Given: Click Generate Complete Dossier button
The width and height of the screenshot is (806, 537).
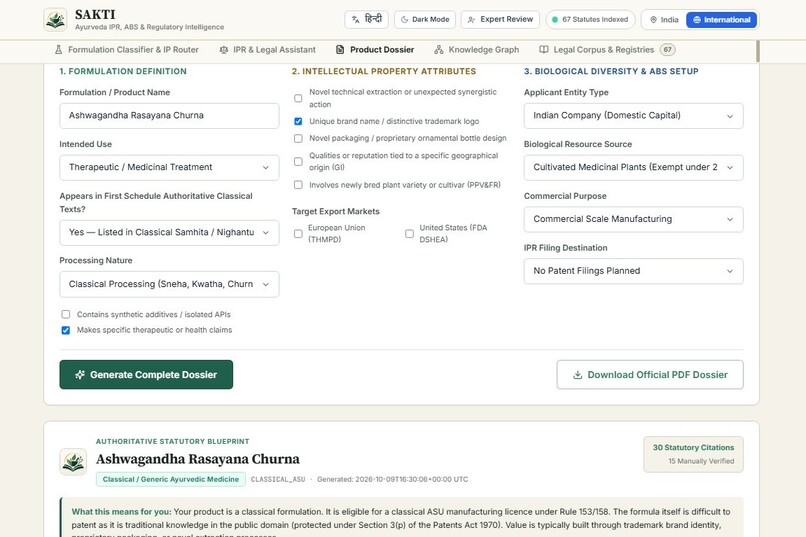Looking at the screenshot, I should coord(146,375).
